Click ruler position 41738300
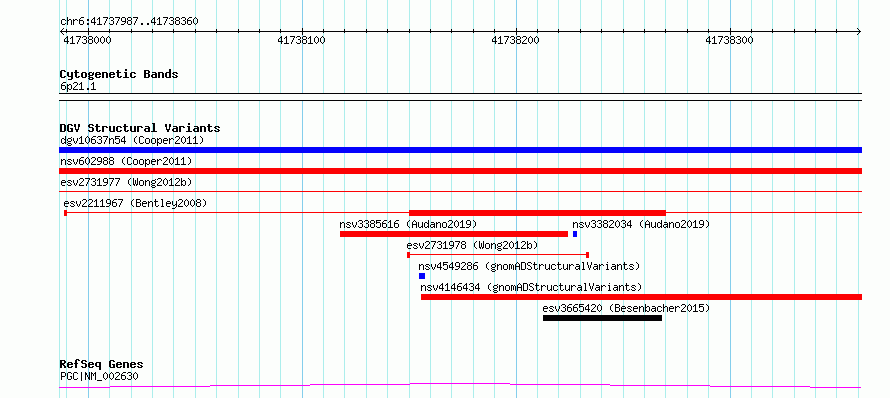The image size is (890, 398). (x=729, y=40)
